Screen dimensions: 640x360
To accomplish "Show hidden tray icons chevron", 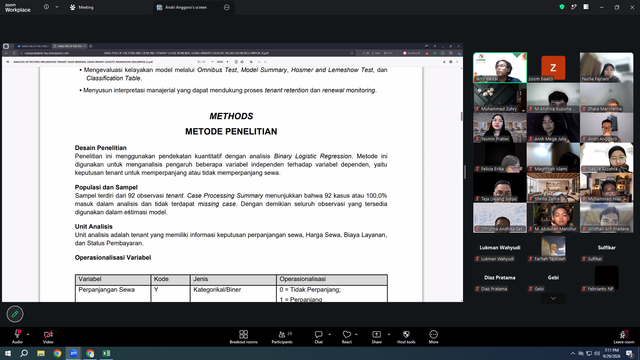I will (573, 353).
